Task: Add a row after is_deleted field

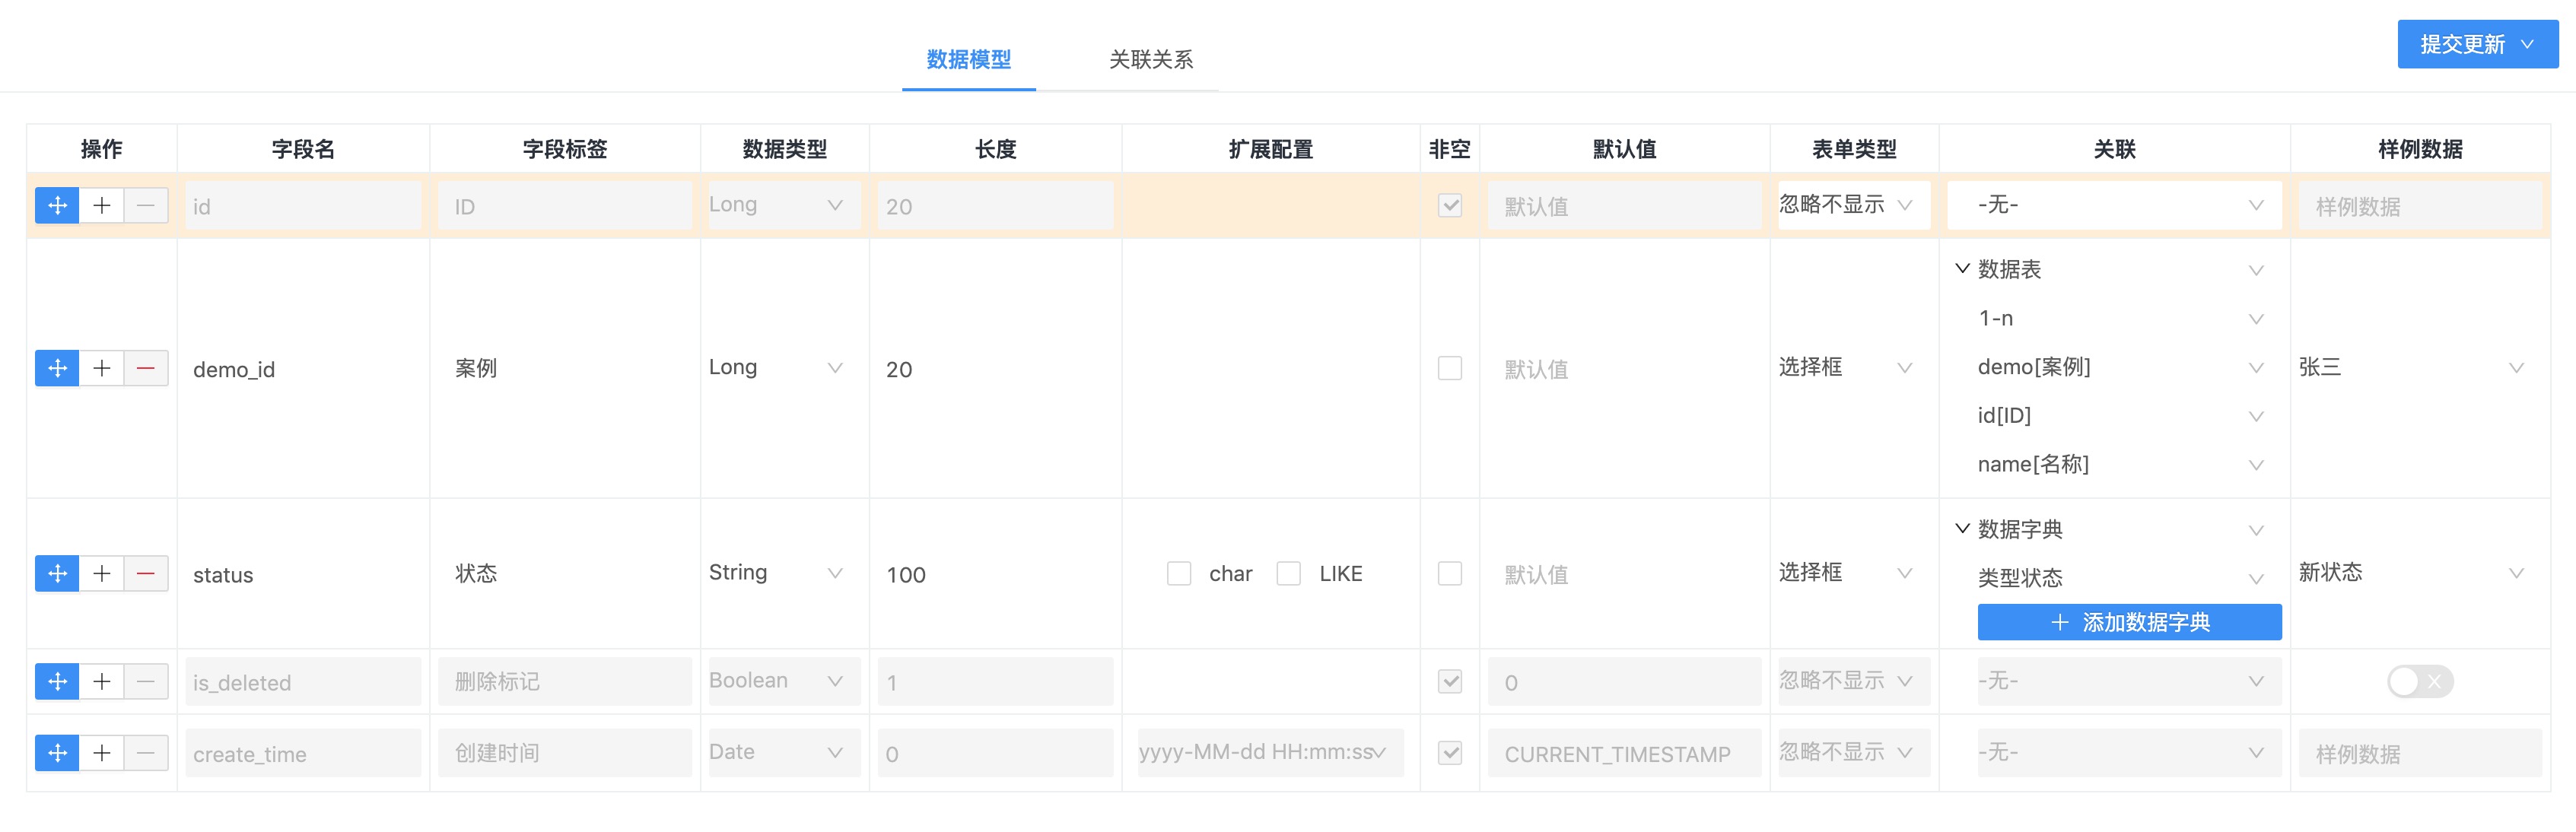Action: click(102, 682)
